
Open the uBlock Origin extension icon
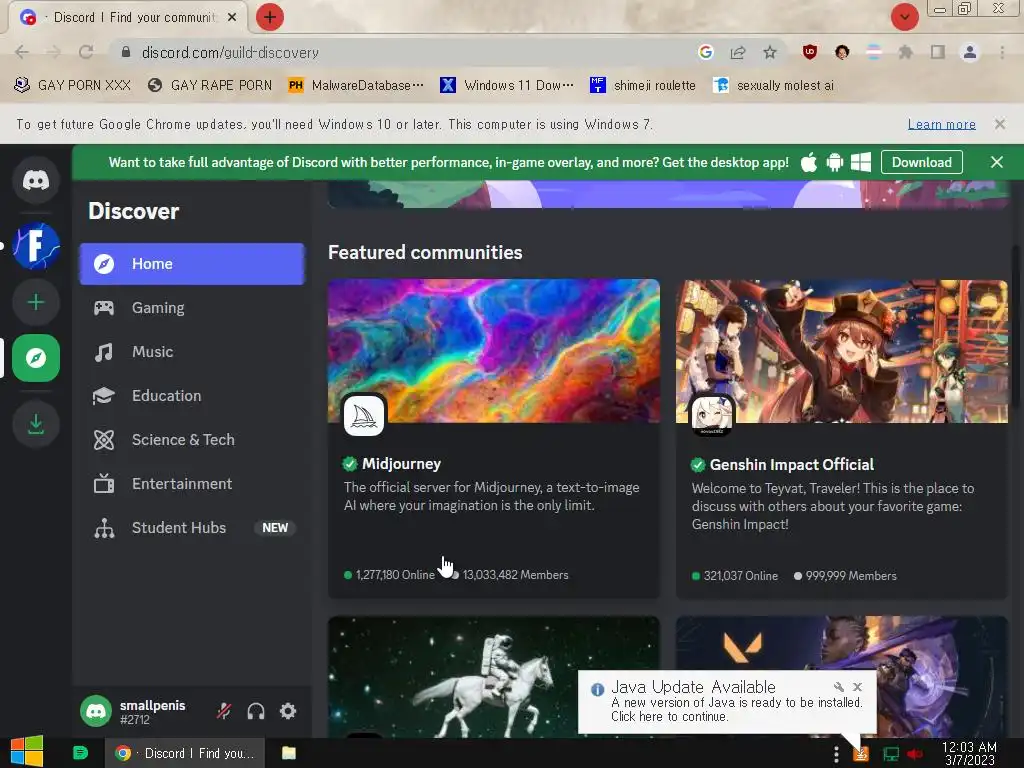pos(810,52)
